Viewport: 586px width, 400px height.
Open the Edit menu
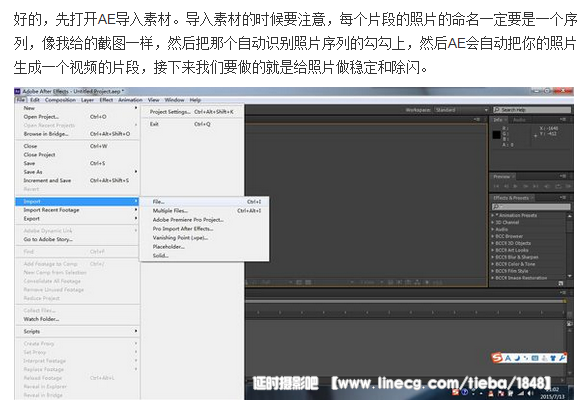point(35,100)
